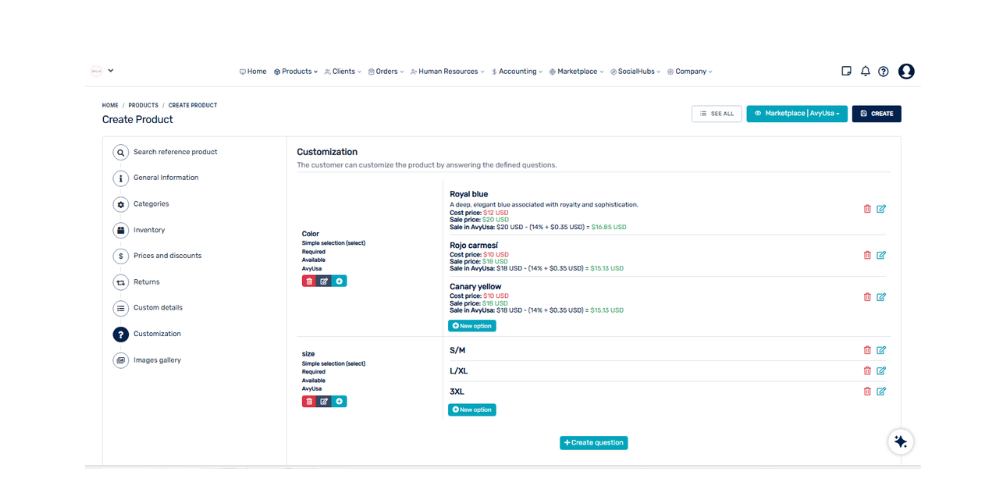Open the help question mark icon

tap(883, 71)
